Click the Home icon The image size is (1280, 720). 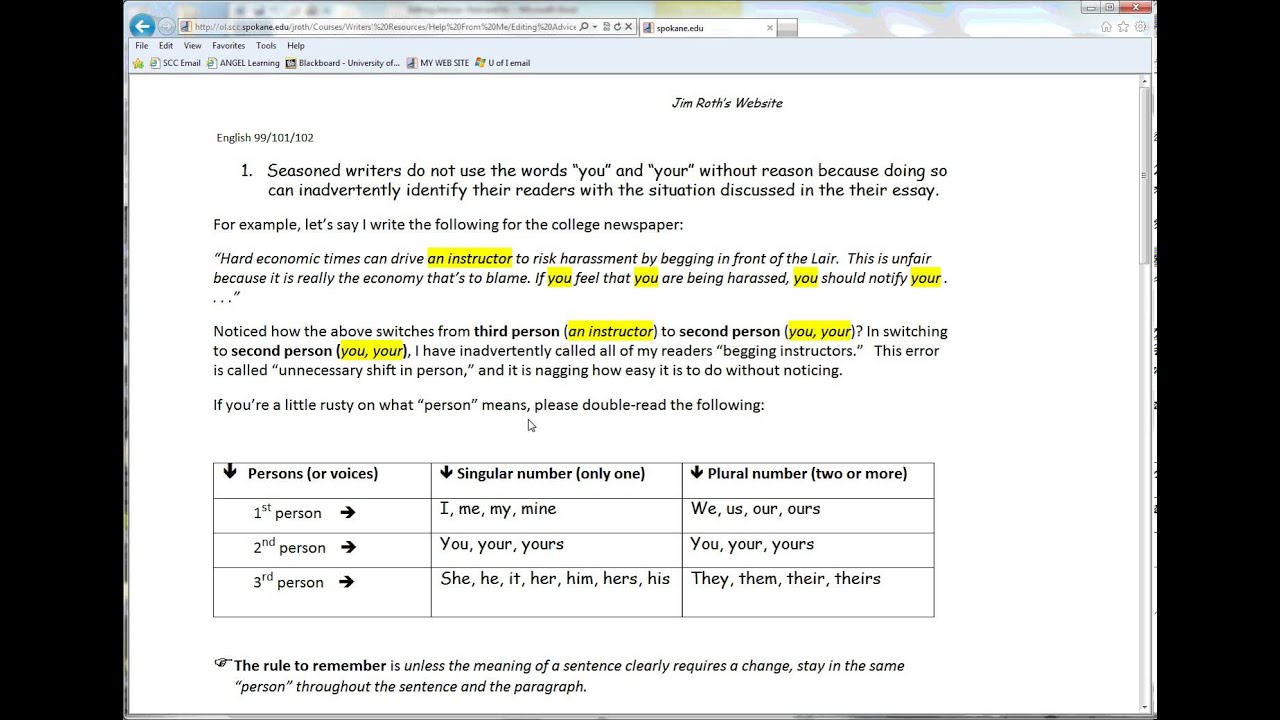[x=1107, y=27]
